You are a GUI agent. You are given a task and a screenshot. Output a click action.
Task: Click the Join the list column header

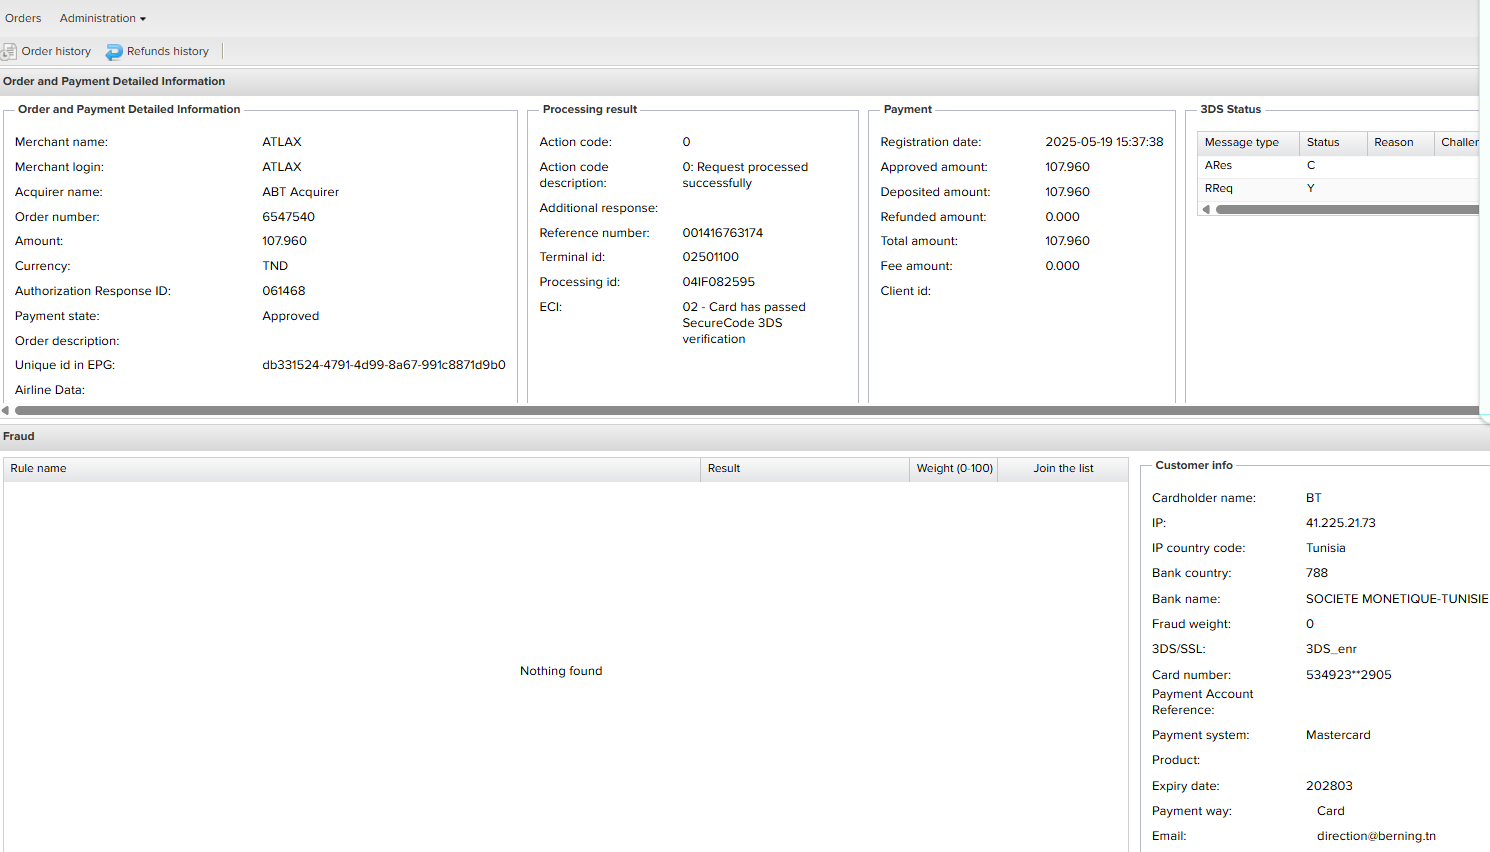tap(1063, 468)
